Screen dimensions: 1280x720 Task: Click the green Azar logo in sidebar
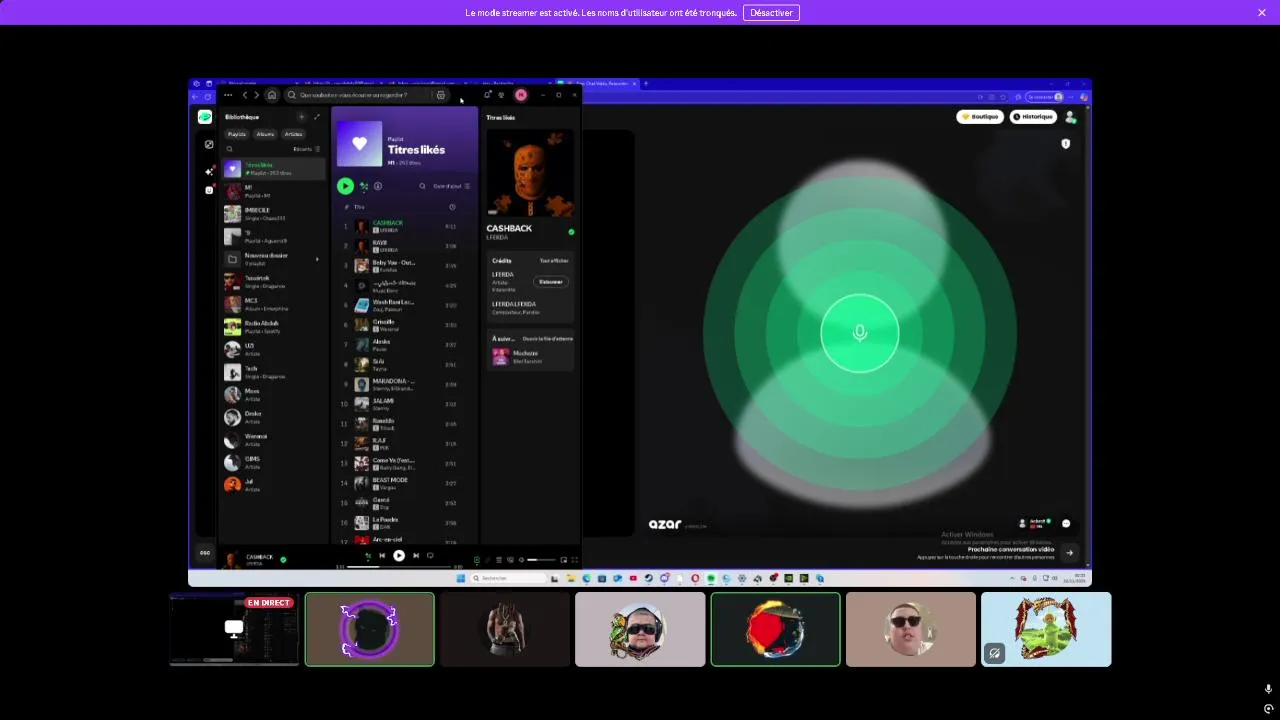pyautogui.click(x=205, y=117)
